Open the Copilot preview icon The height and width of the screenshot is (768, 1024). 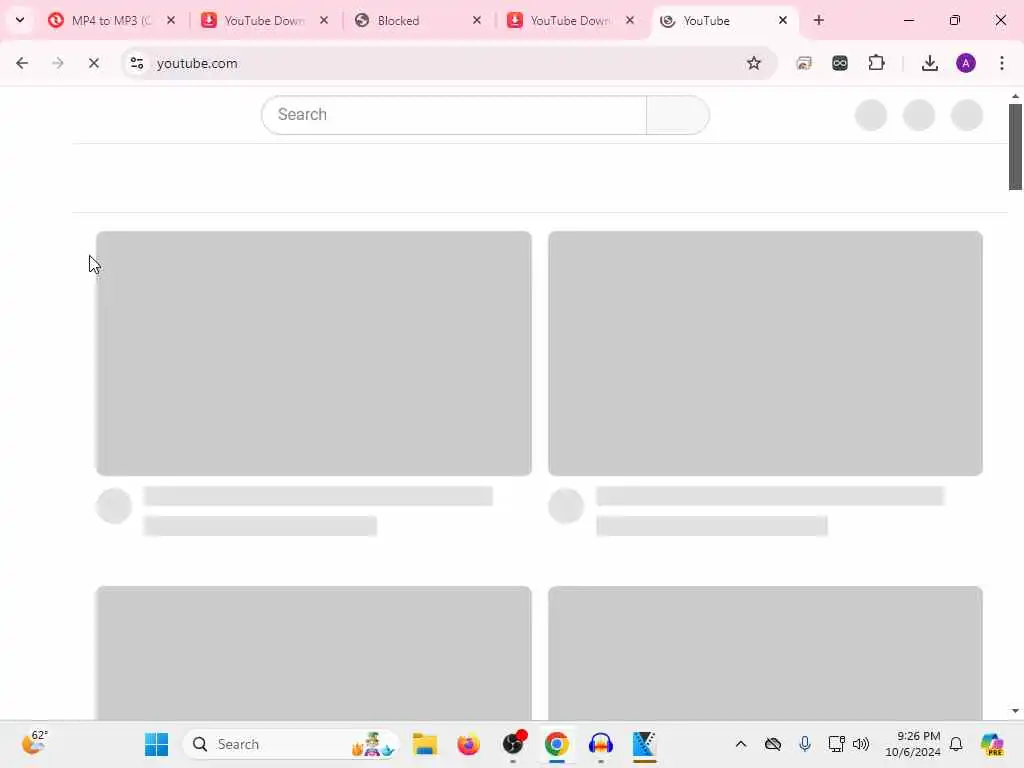pyautogui.click(x=992, y=744)
